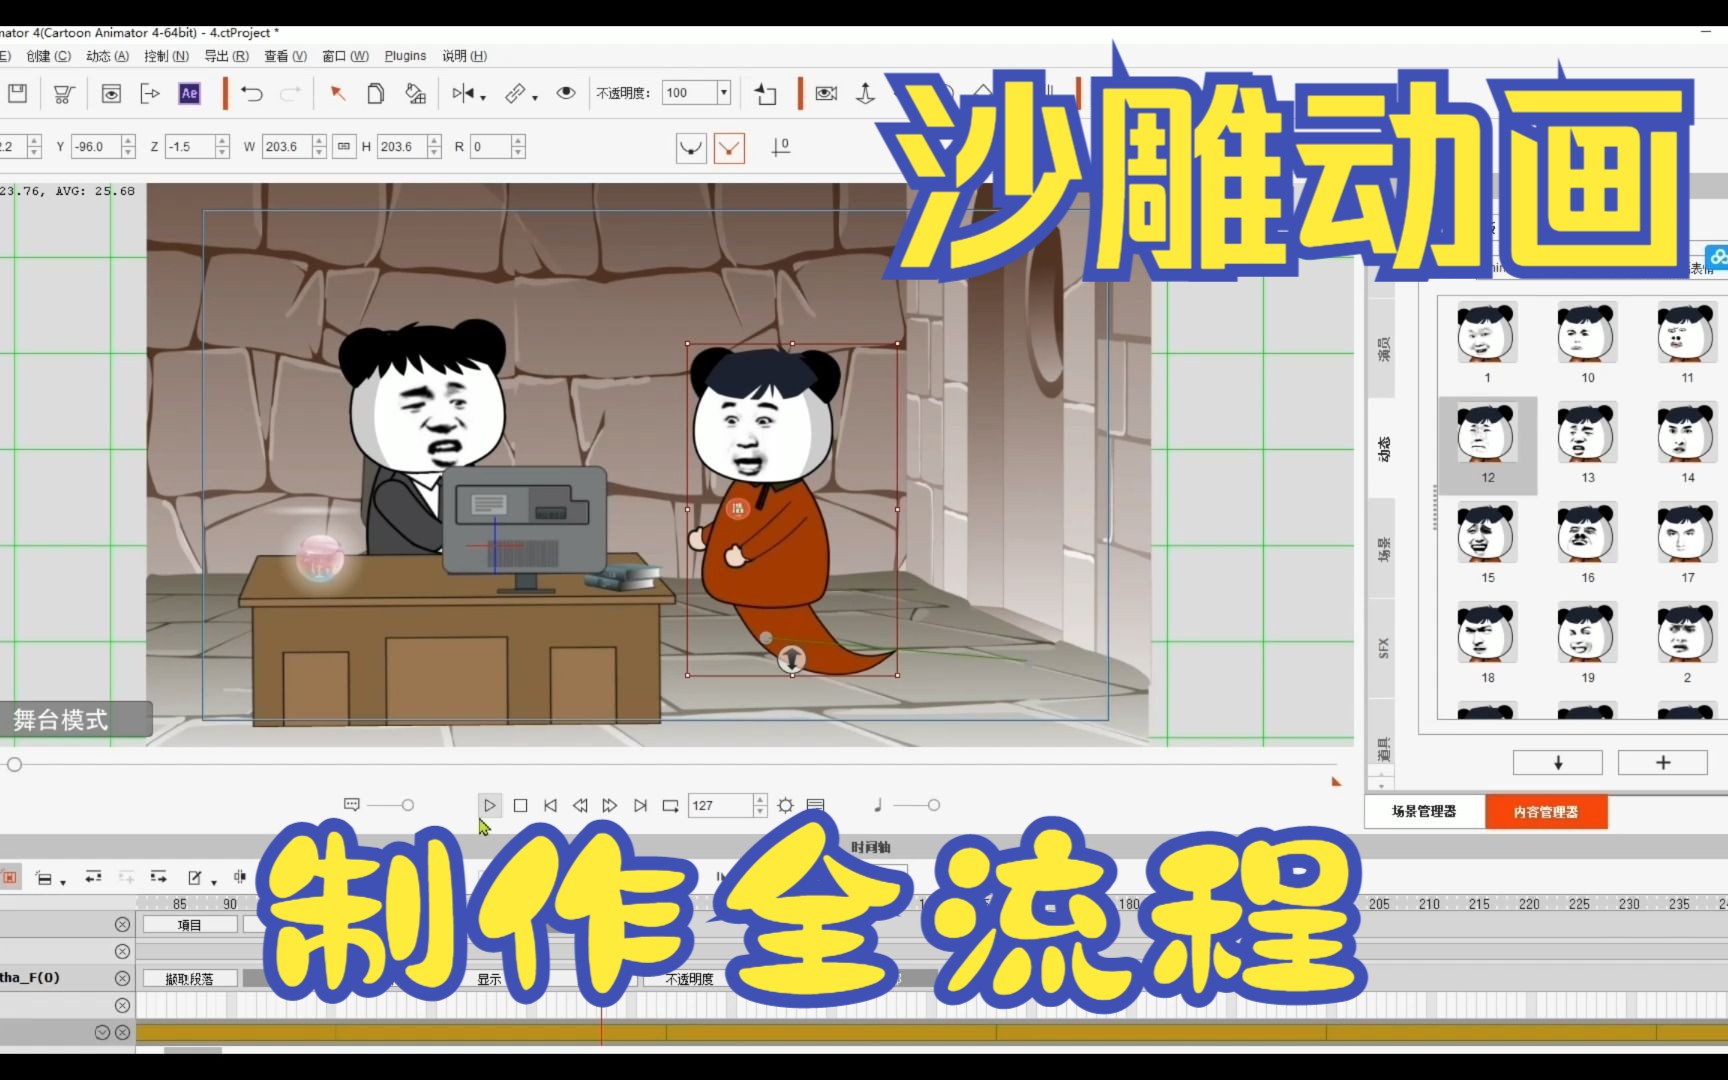This screenshot has height=1080, width=1728.
Task: Open project settings gear icon
Action: (786, 805)
